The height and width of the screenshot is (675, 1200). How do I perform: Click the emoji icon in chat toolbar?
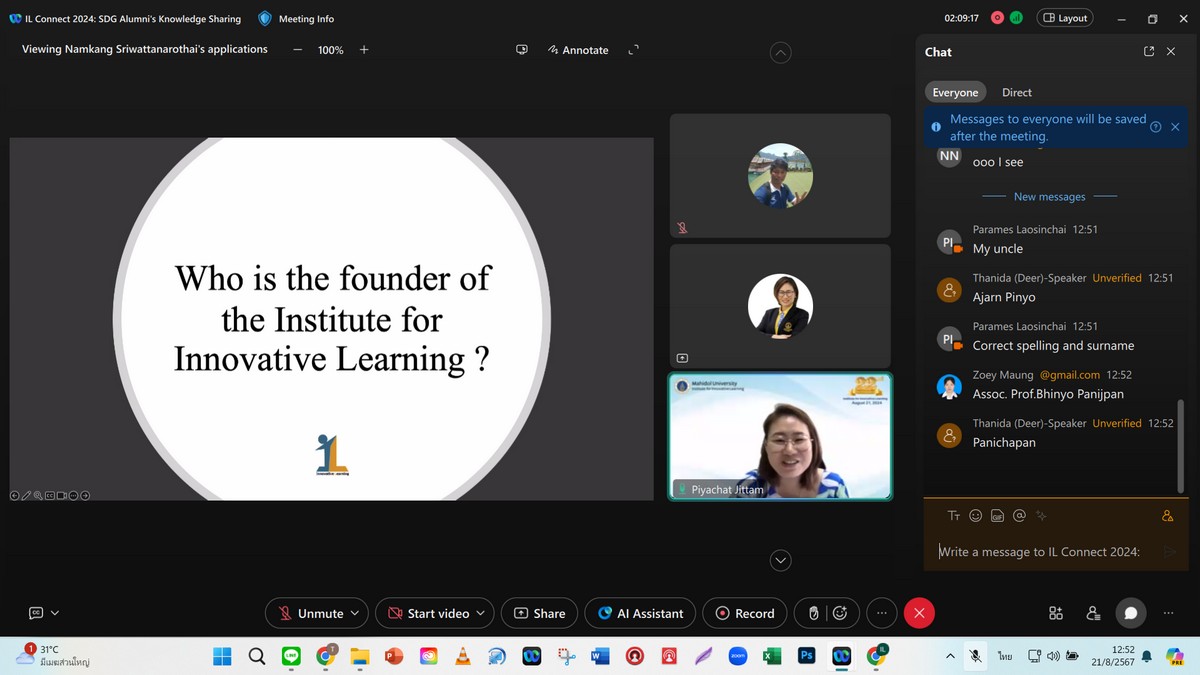[x=976, y=516]
